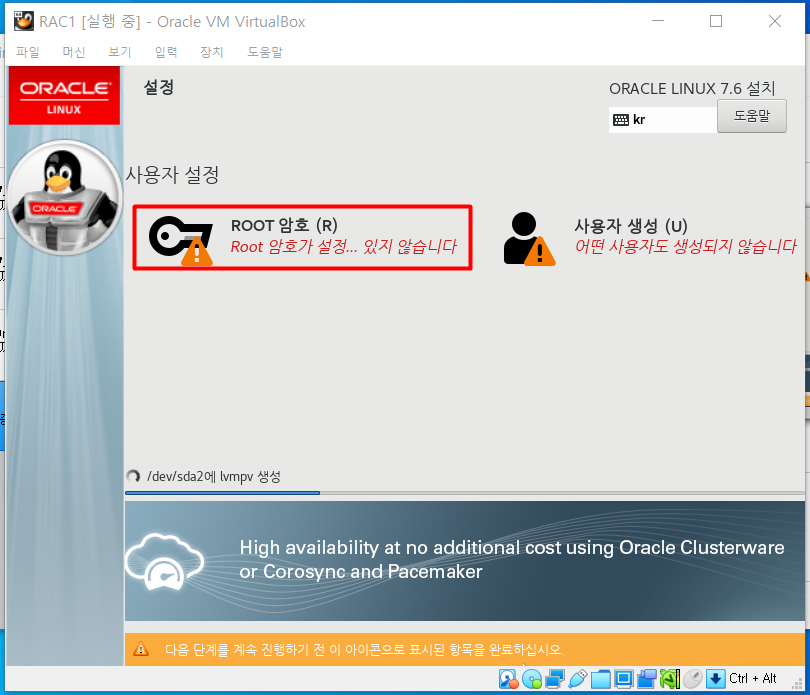The height and width of the screenshot is (695, 810).
Task: Click the user creation person icon
Action: [x=529, y=239]
